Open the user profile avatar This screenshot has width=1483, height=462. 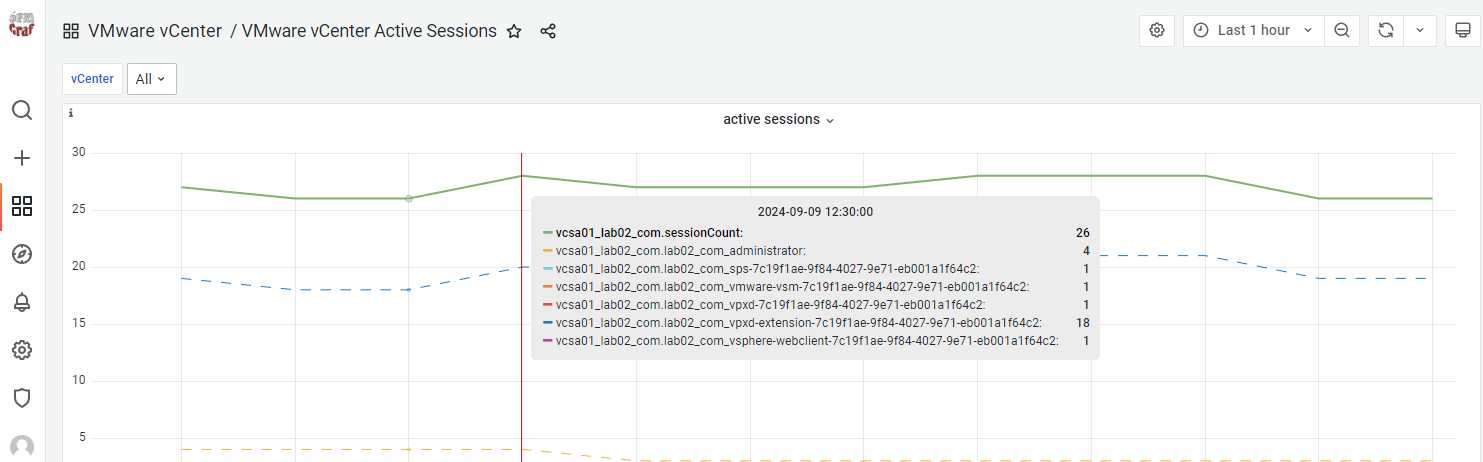pos(22,446)
